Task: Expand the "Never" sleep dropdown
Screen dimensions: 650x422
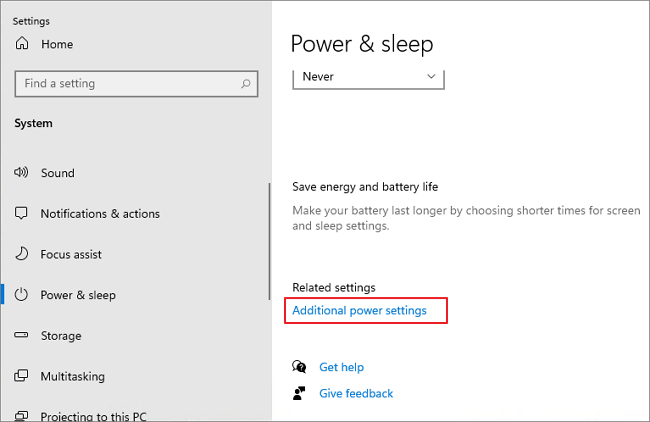Action: point(367,77)
